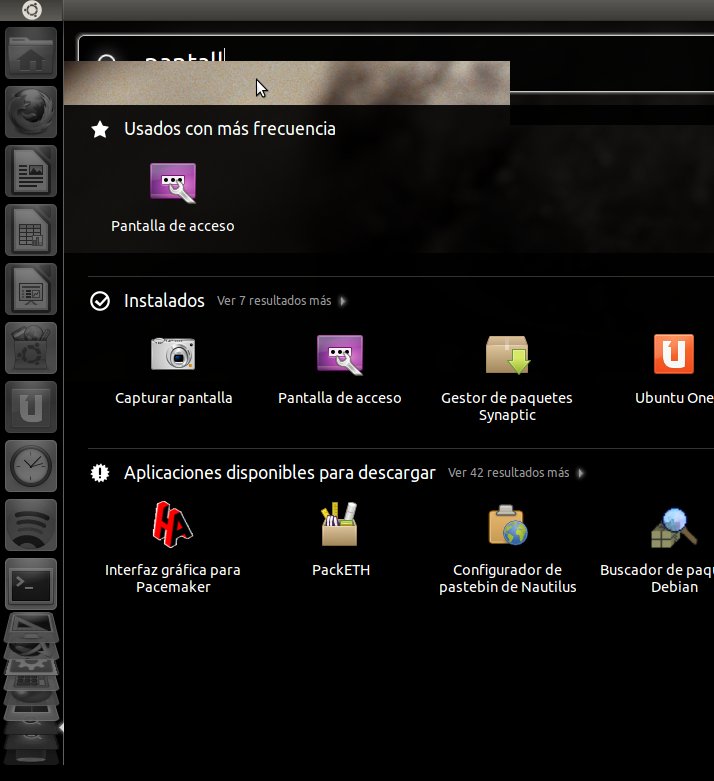Screen dimensions: 714x781
Task: Open Pantalla de acceso under frequently used
Action: pos(173,198)
